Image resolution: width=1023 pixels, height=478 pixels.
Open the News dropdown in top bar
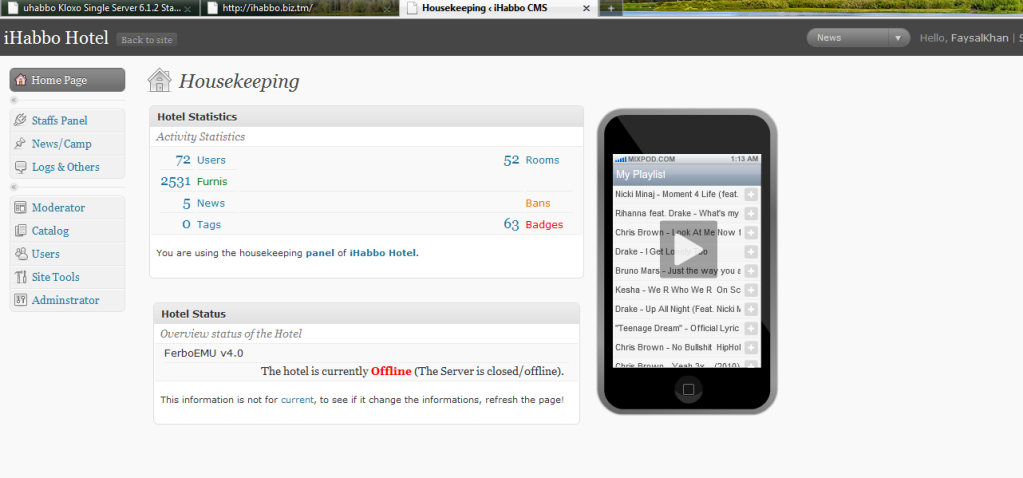coord(858,38)
